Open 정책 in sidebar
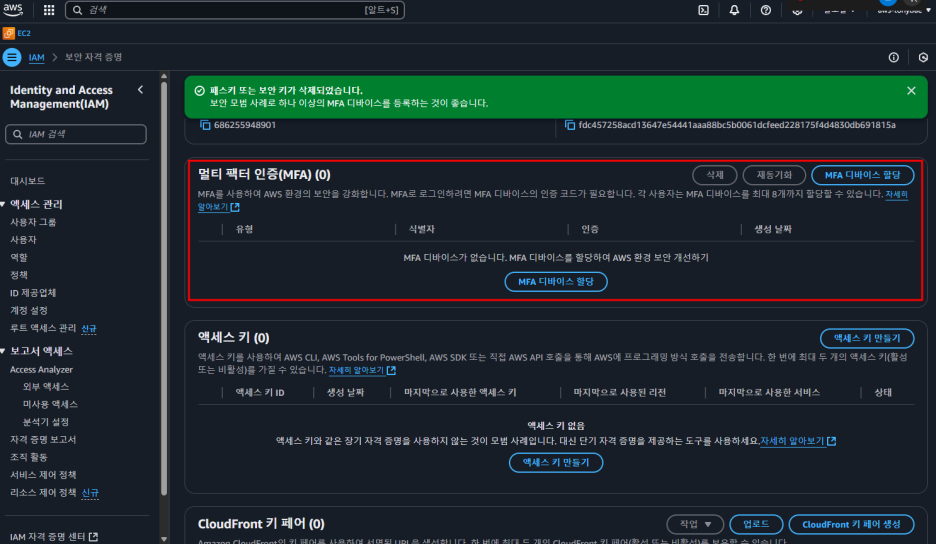This screenshot has width=936, height=544. pyautogui.click(x=19, y=275)
